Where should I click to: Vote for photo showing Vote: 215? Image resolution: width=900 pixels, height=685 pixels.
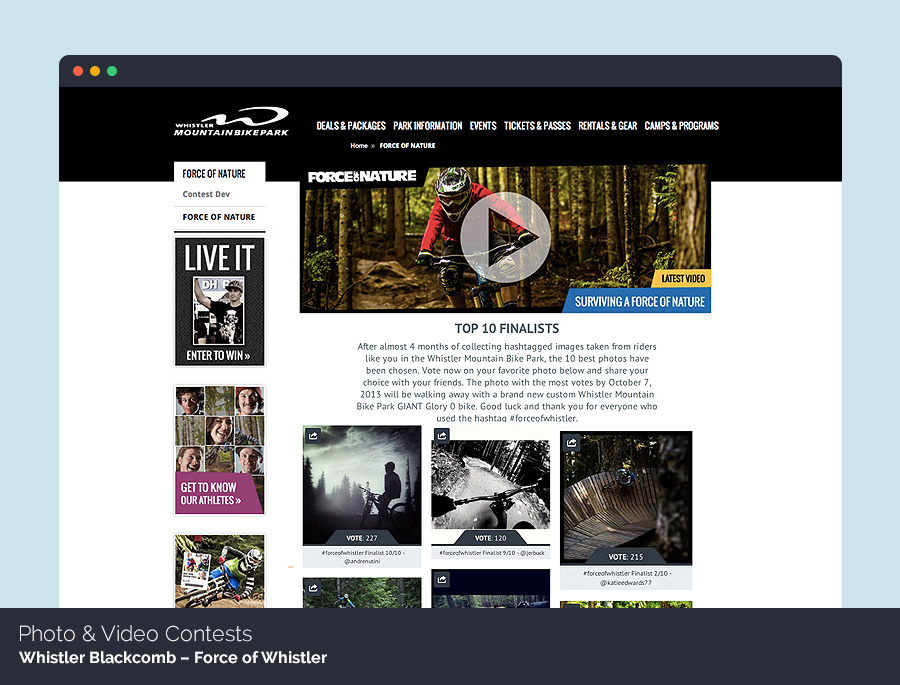(626, 557)
